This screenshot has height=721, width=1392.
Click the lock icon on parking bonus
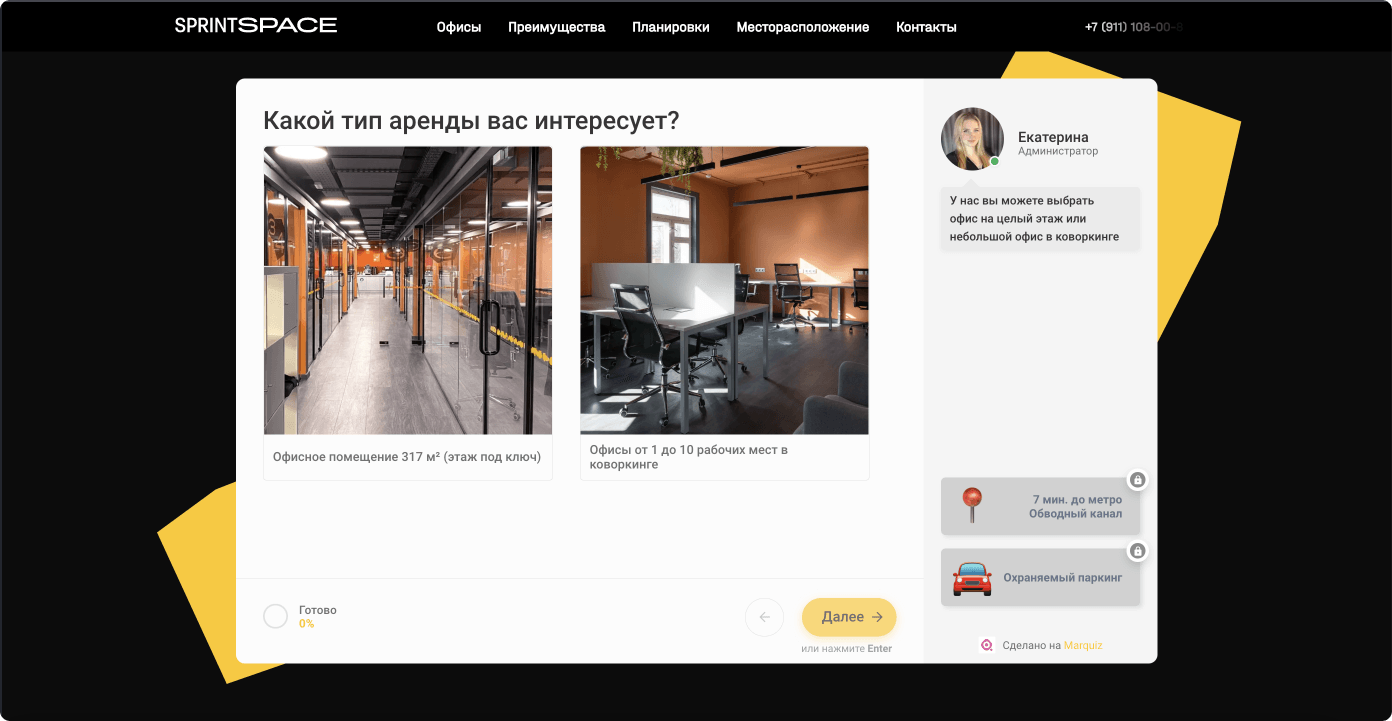point(1137,551)
